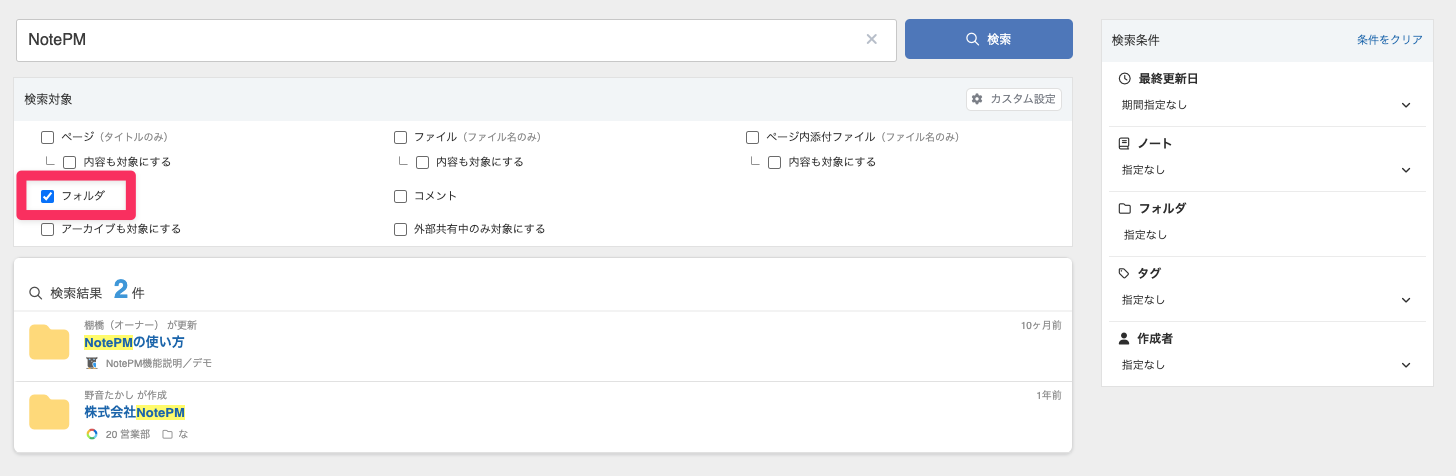Viewport: 1456px width, 476px height.
Task: Open the NotePMの使い方 folder result
Action: pyautogui.click(x=134, y=342)
